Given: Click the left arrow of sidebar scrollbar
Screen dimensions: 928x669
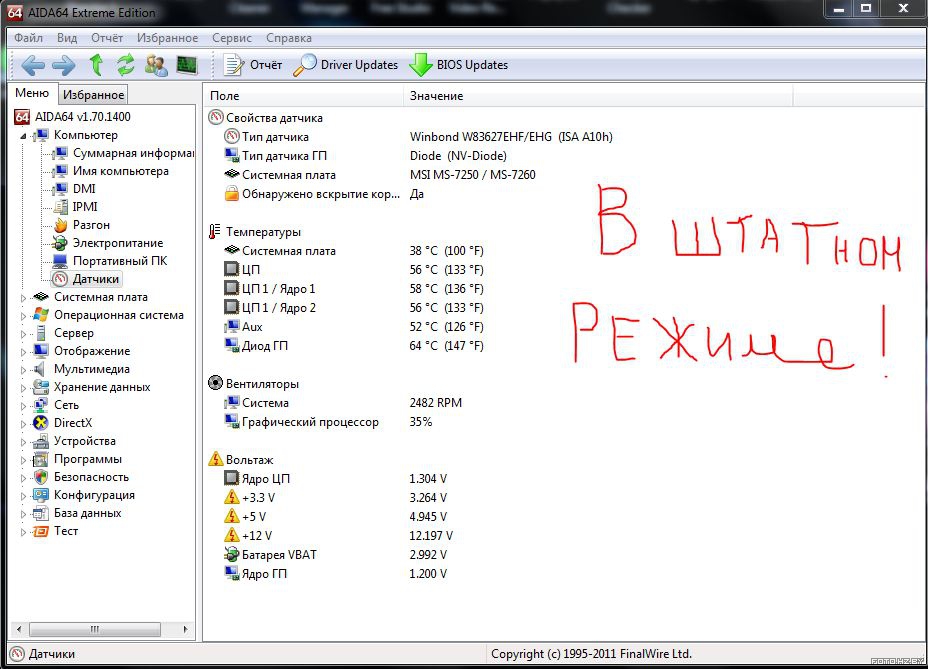Looking at the screenshot, I should tap(19, 629).
